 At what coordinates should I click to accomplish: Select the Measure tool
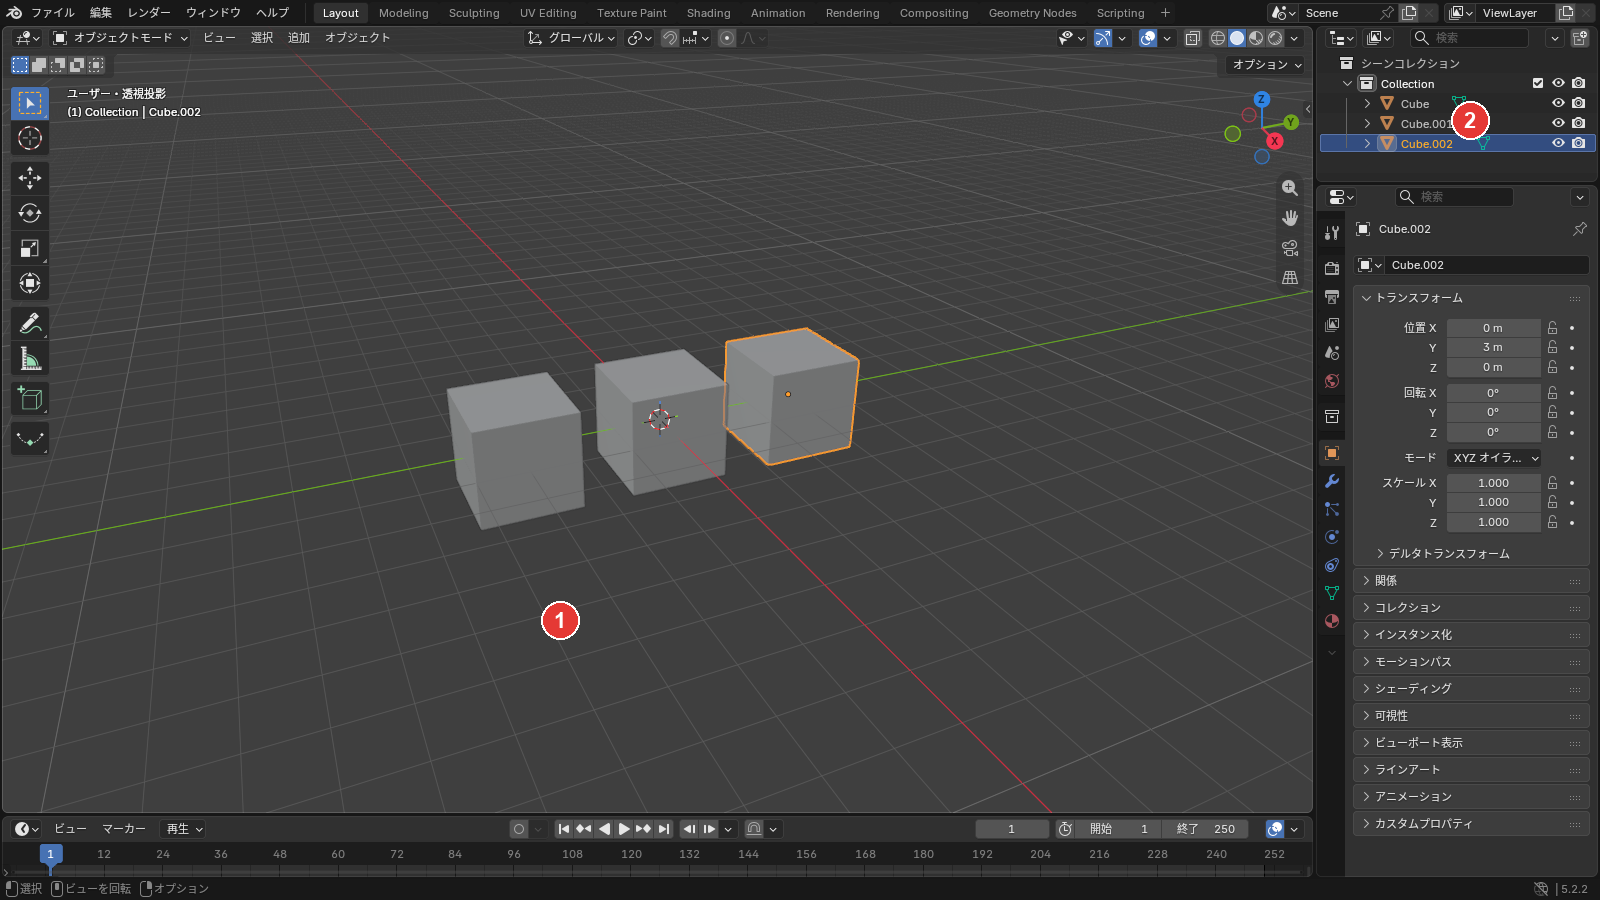click(x=30, y=358)
